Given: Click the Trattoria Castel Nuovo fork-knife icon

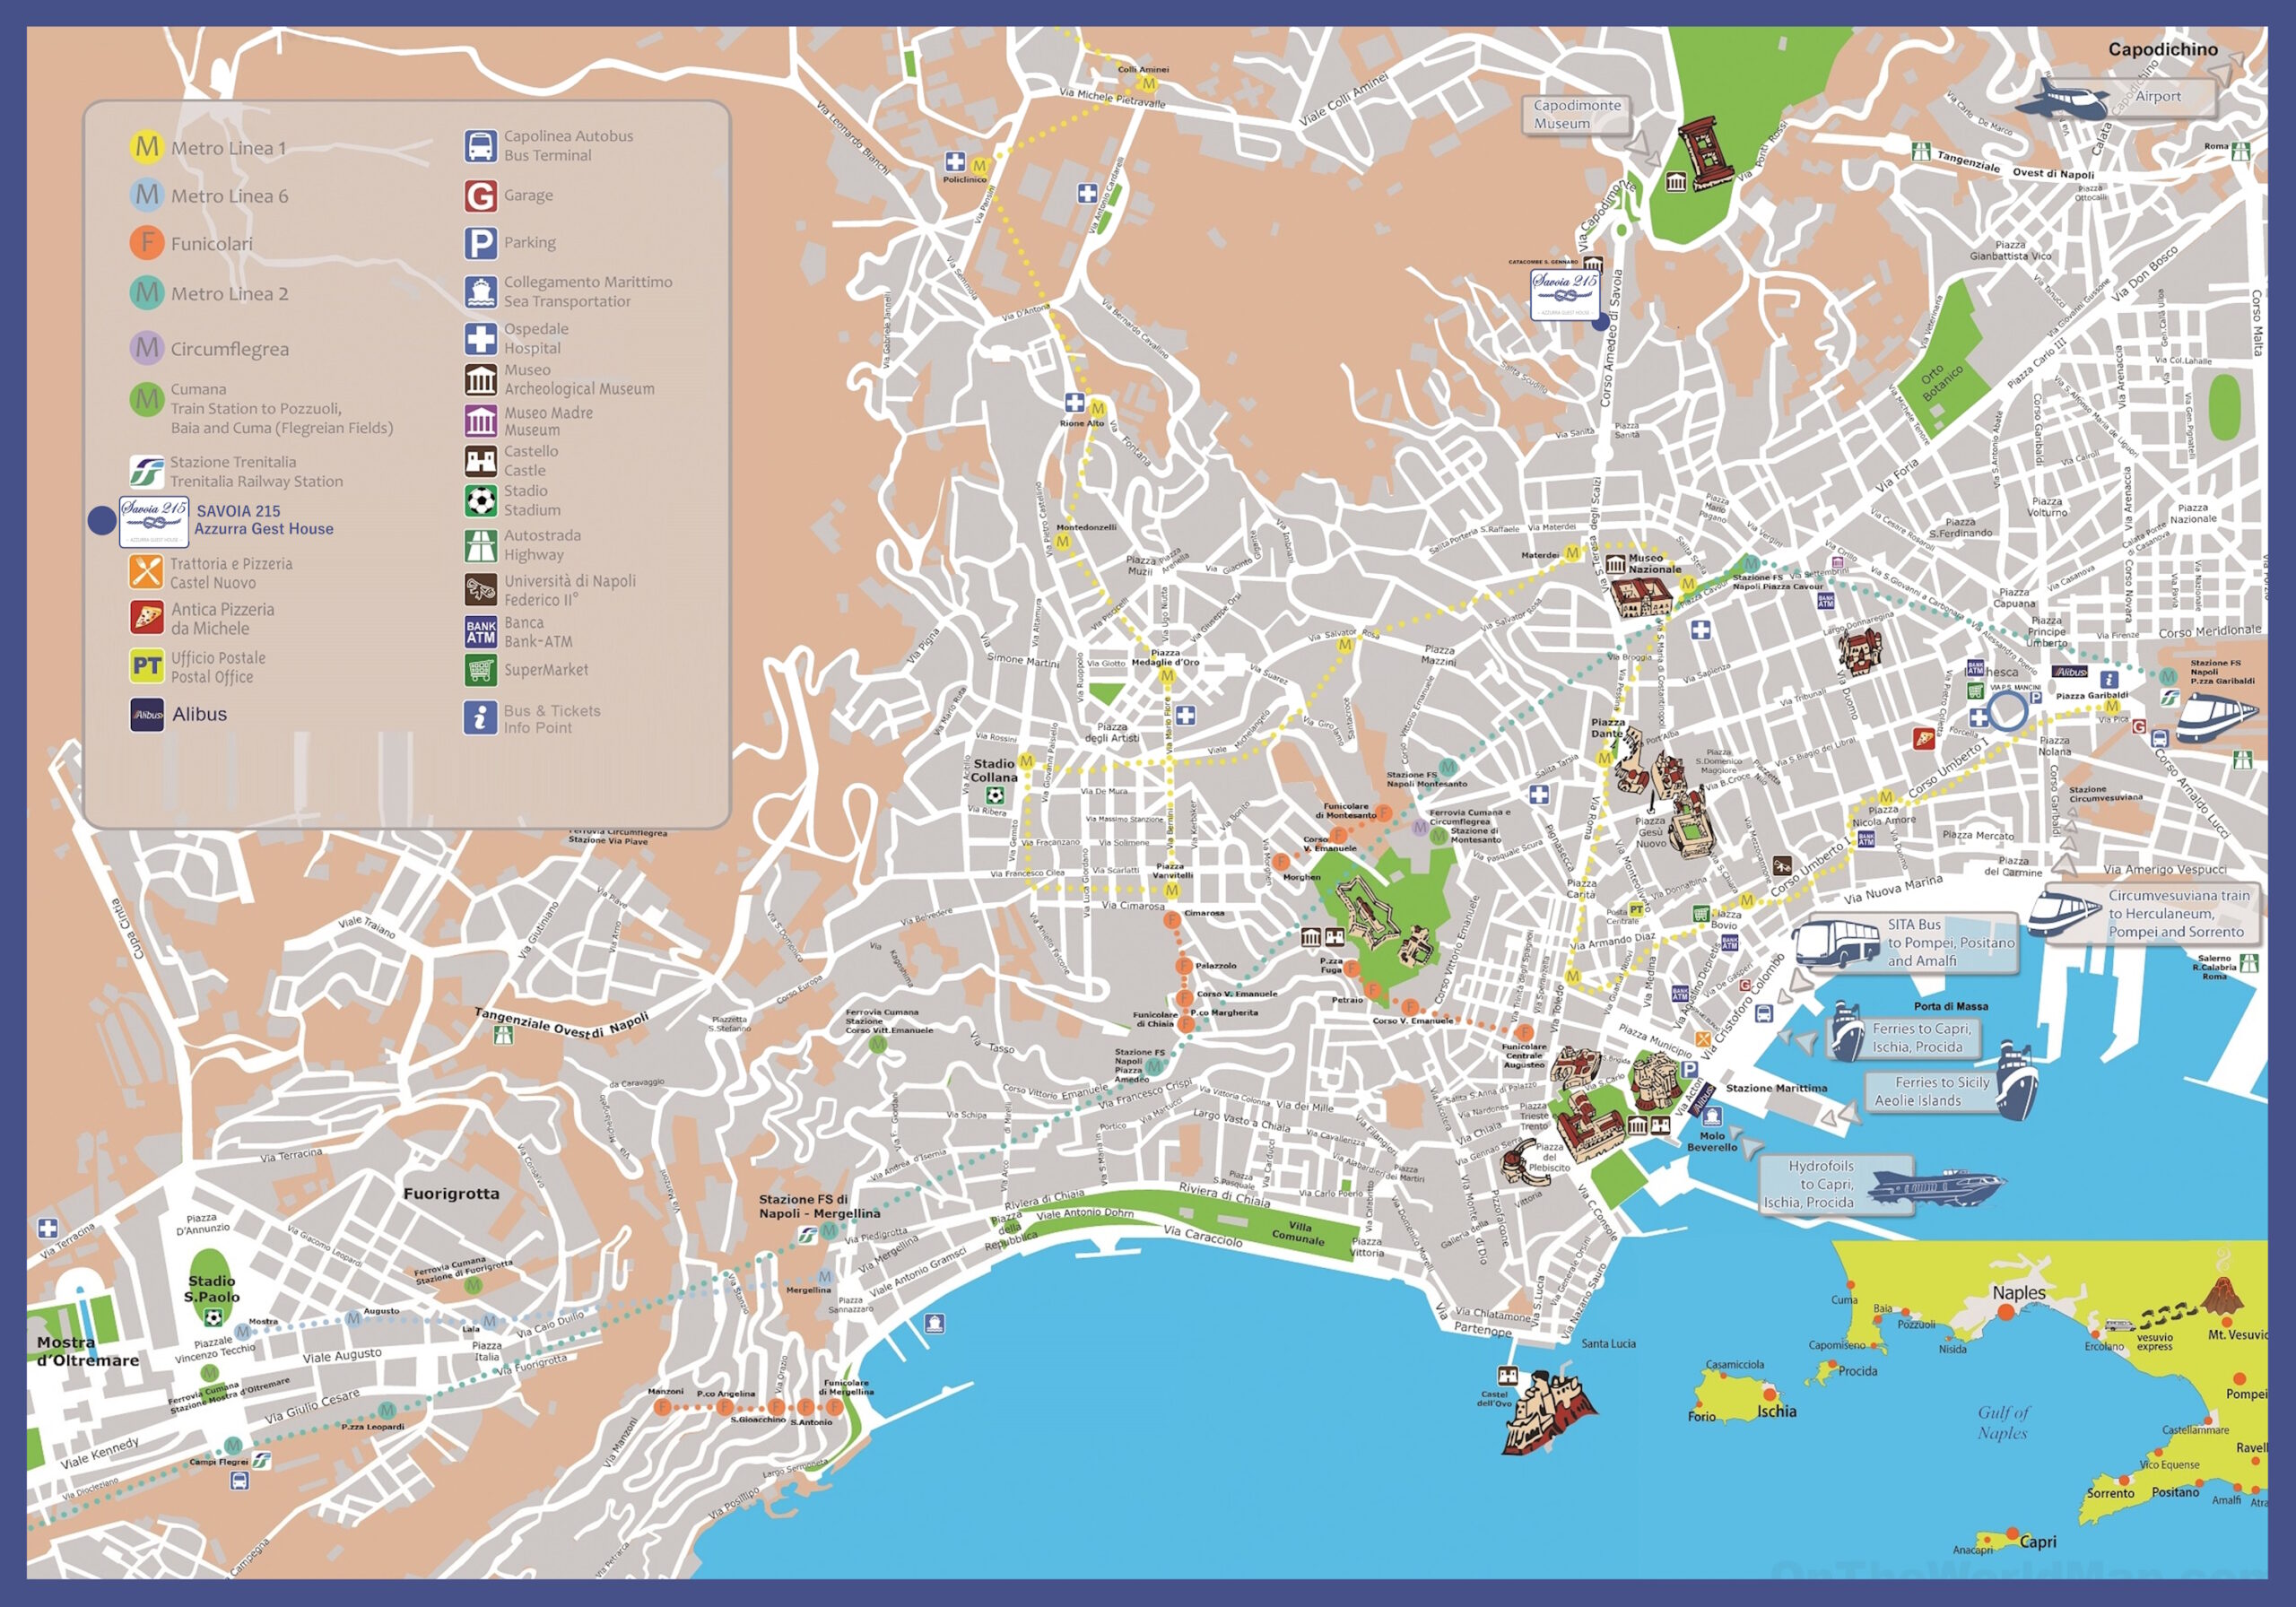Looking at the screenshot, I should 147,572.
